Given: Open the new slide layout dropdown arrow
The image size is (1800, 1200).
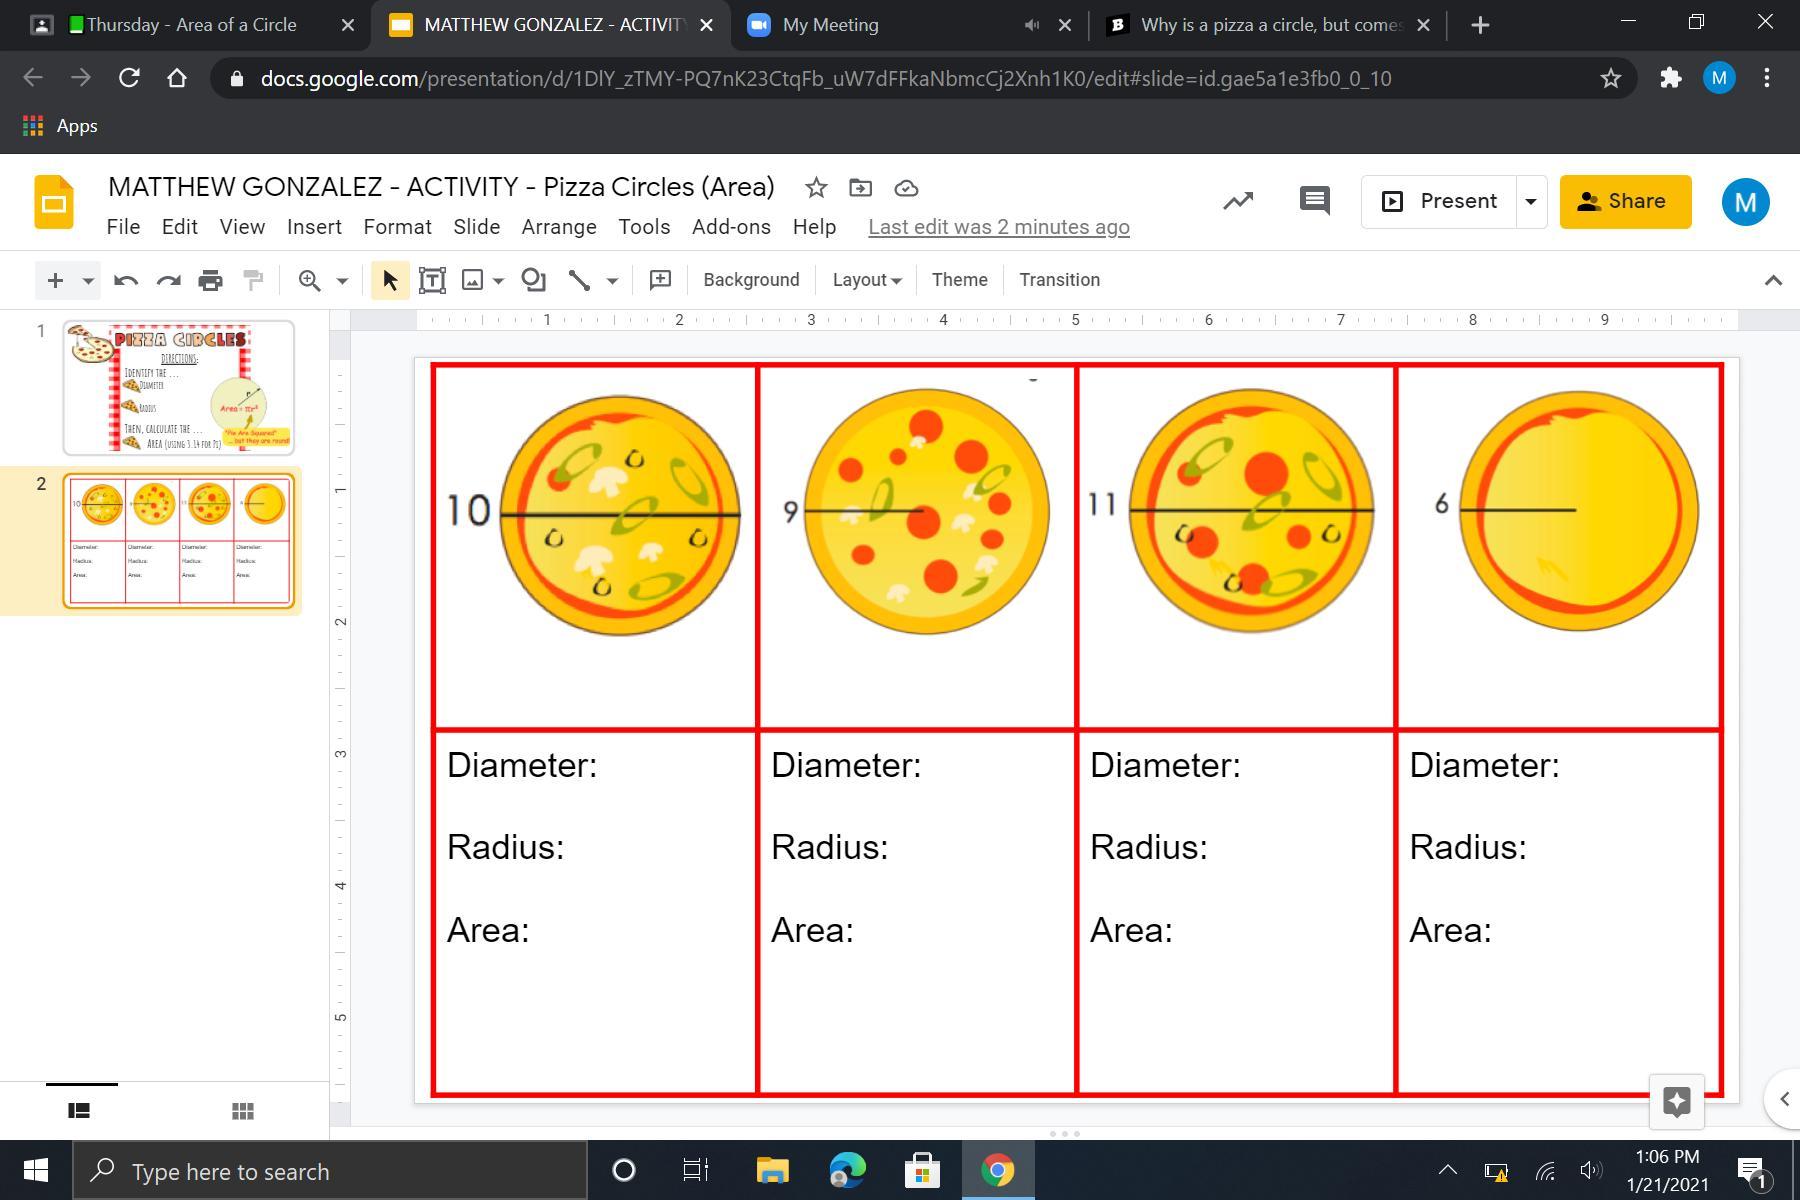Looking at the screenshot, I should (x=88, y=281).
